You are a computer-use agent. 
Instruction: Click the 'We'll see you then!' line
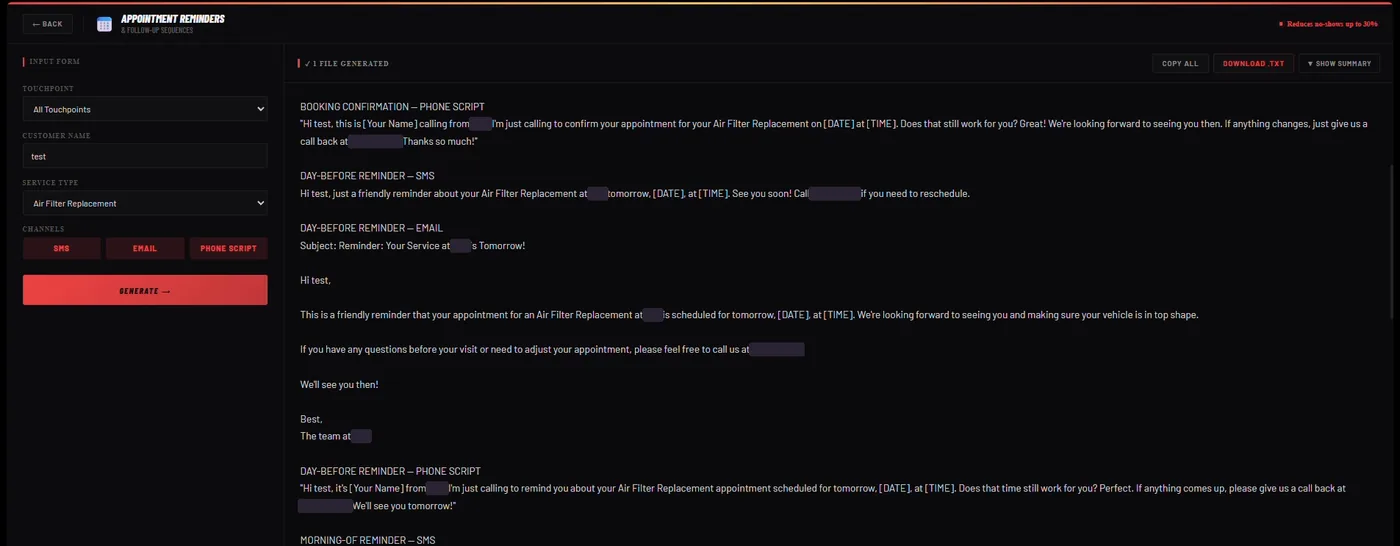tap(339, 384)
